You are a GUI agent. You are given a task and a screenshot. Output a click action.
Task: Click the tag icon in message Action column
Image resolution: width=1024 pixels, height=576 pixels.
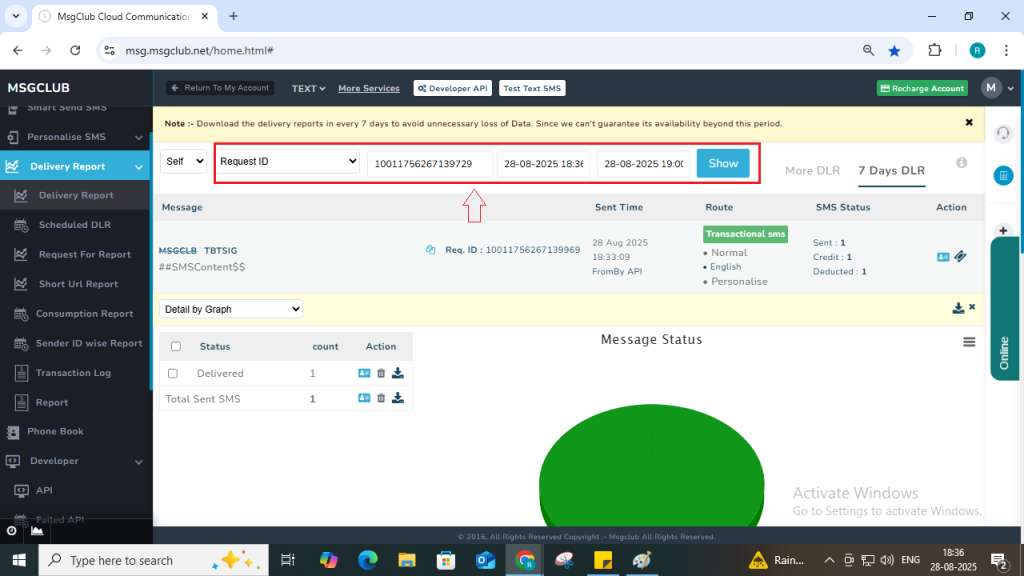point(960,257)
